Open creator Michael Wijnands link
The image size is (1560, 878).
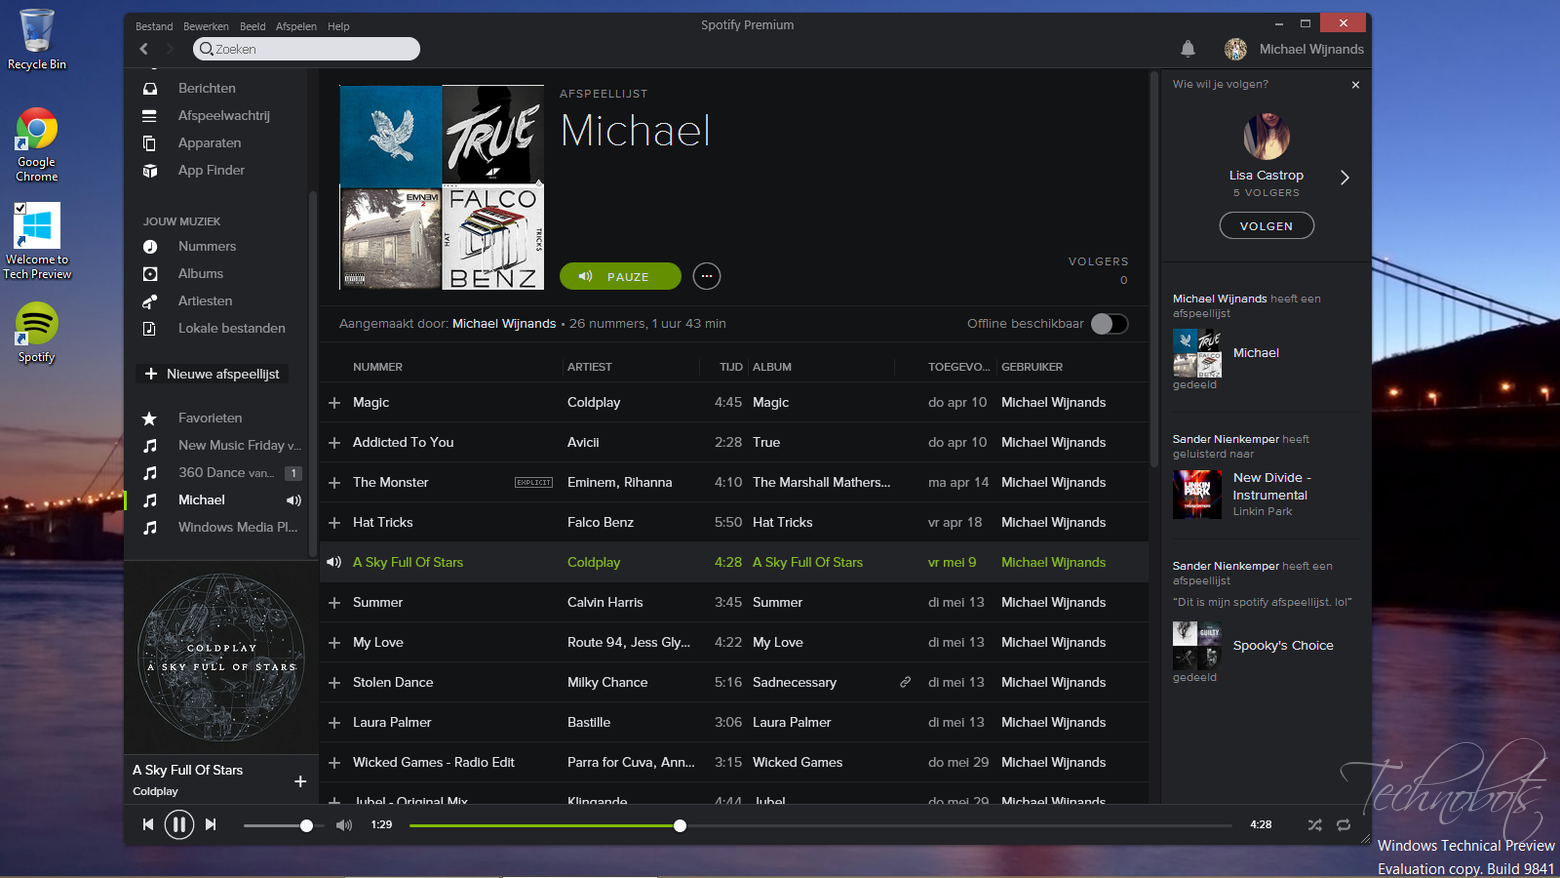tap(504, 324)
